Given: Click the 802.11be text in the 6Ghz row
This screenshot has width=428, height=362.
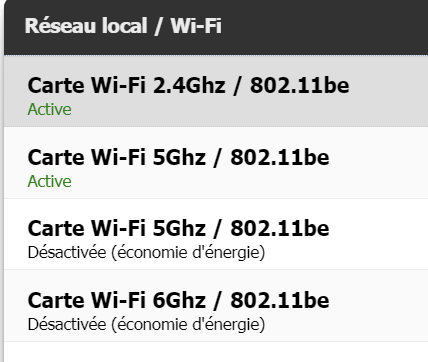Looking at the screenshot, I should click(x=280, y=300).
